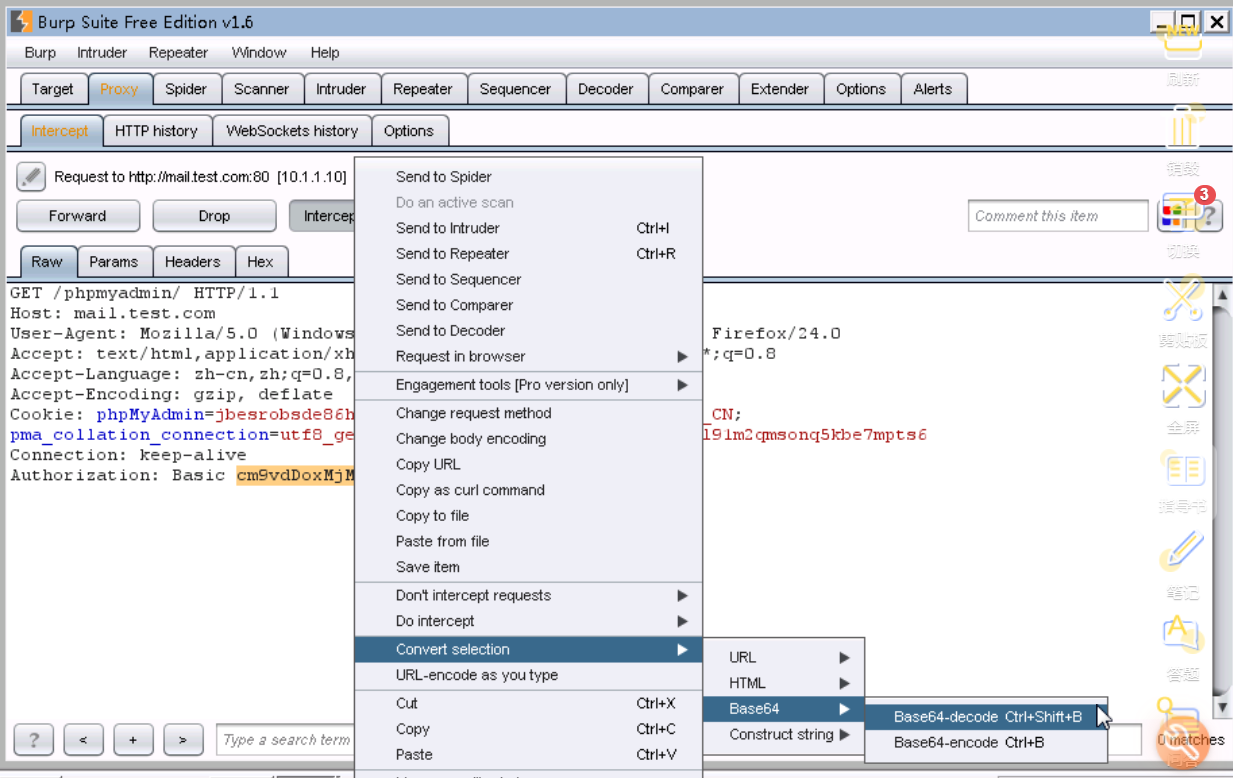Select Send to Sequencer

(529, 279)
